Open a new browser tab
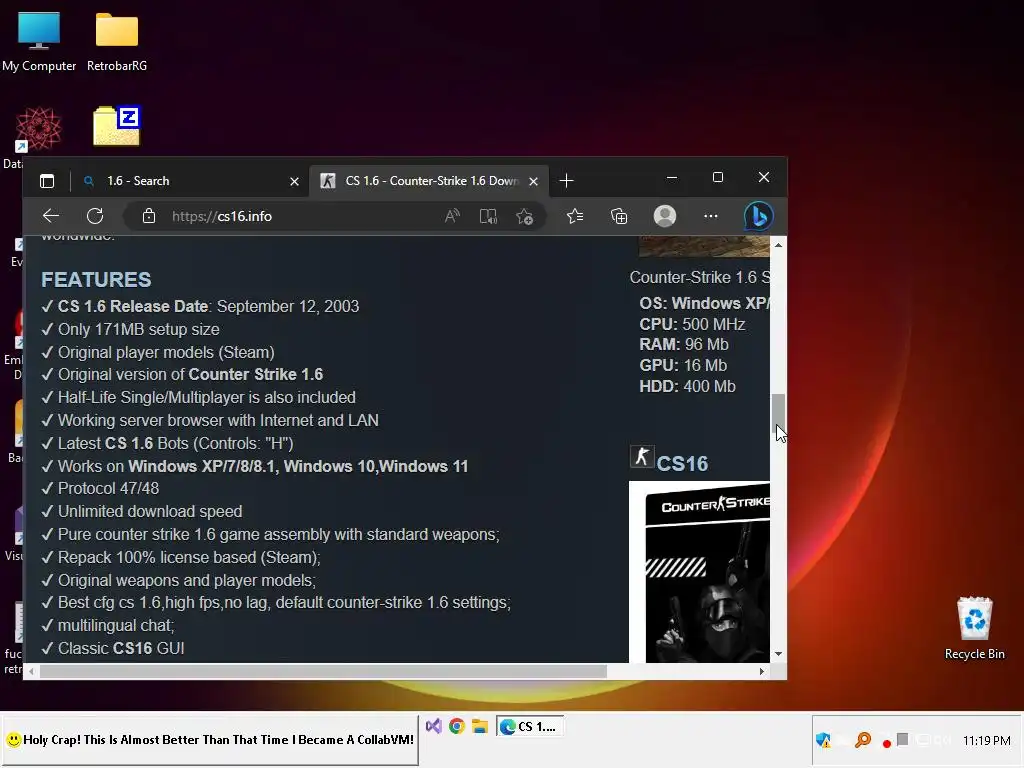The width and height of the screenshot is (1024, 768). click(567, 181)
